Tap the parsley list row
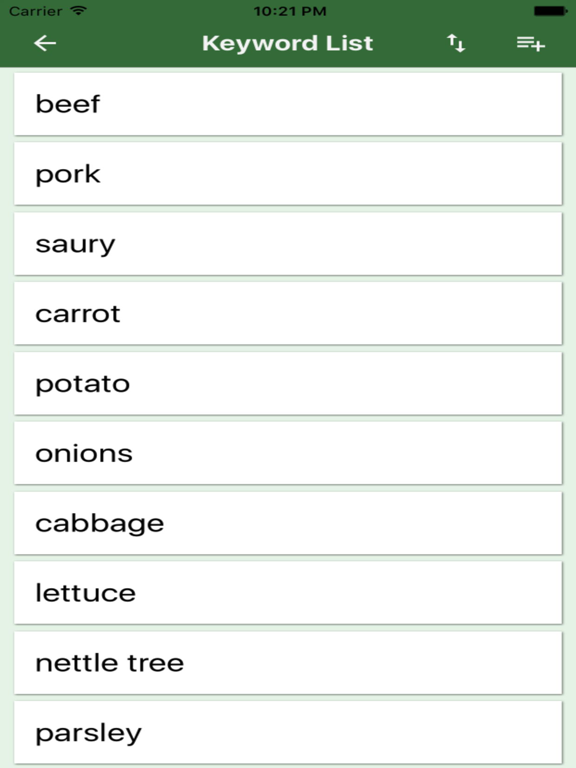 point(288,733)
